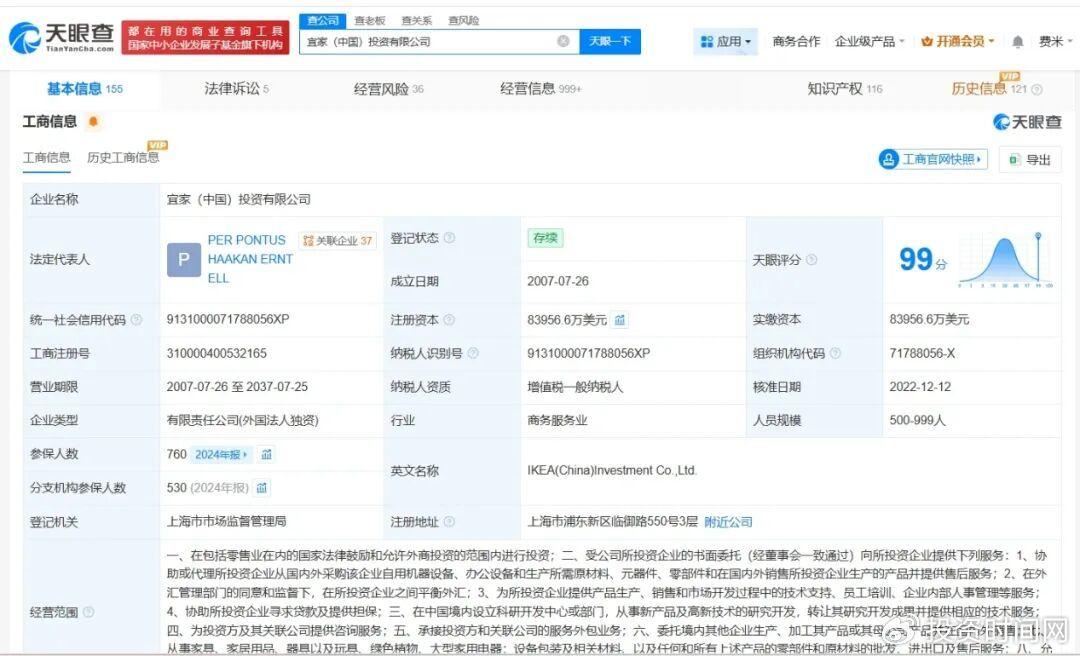Expand the 企业级产品 dropdown
The height and width of the screenshot is (656, 1080).
[869, 42]
